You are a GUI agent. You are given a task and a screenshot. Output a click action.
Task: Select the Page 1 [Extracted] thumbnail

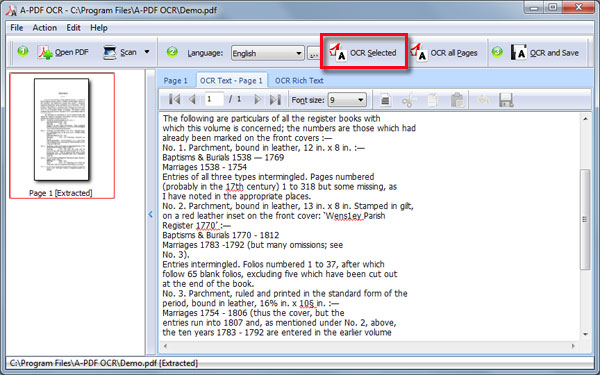point(62,135)
